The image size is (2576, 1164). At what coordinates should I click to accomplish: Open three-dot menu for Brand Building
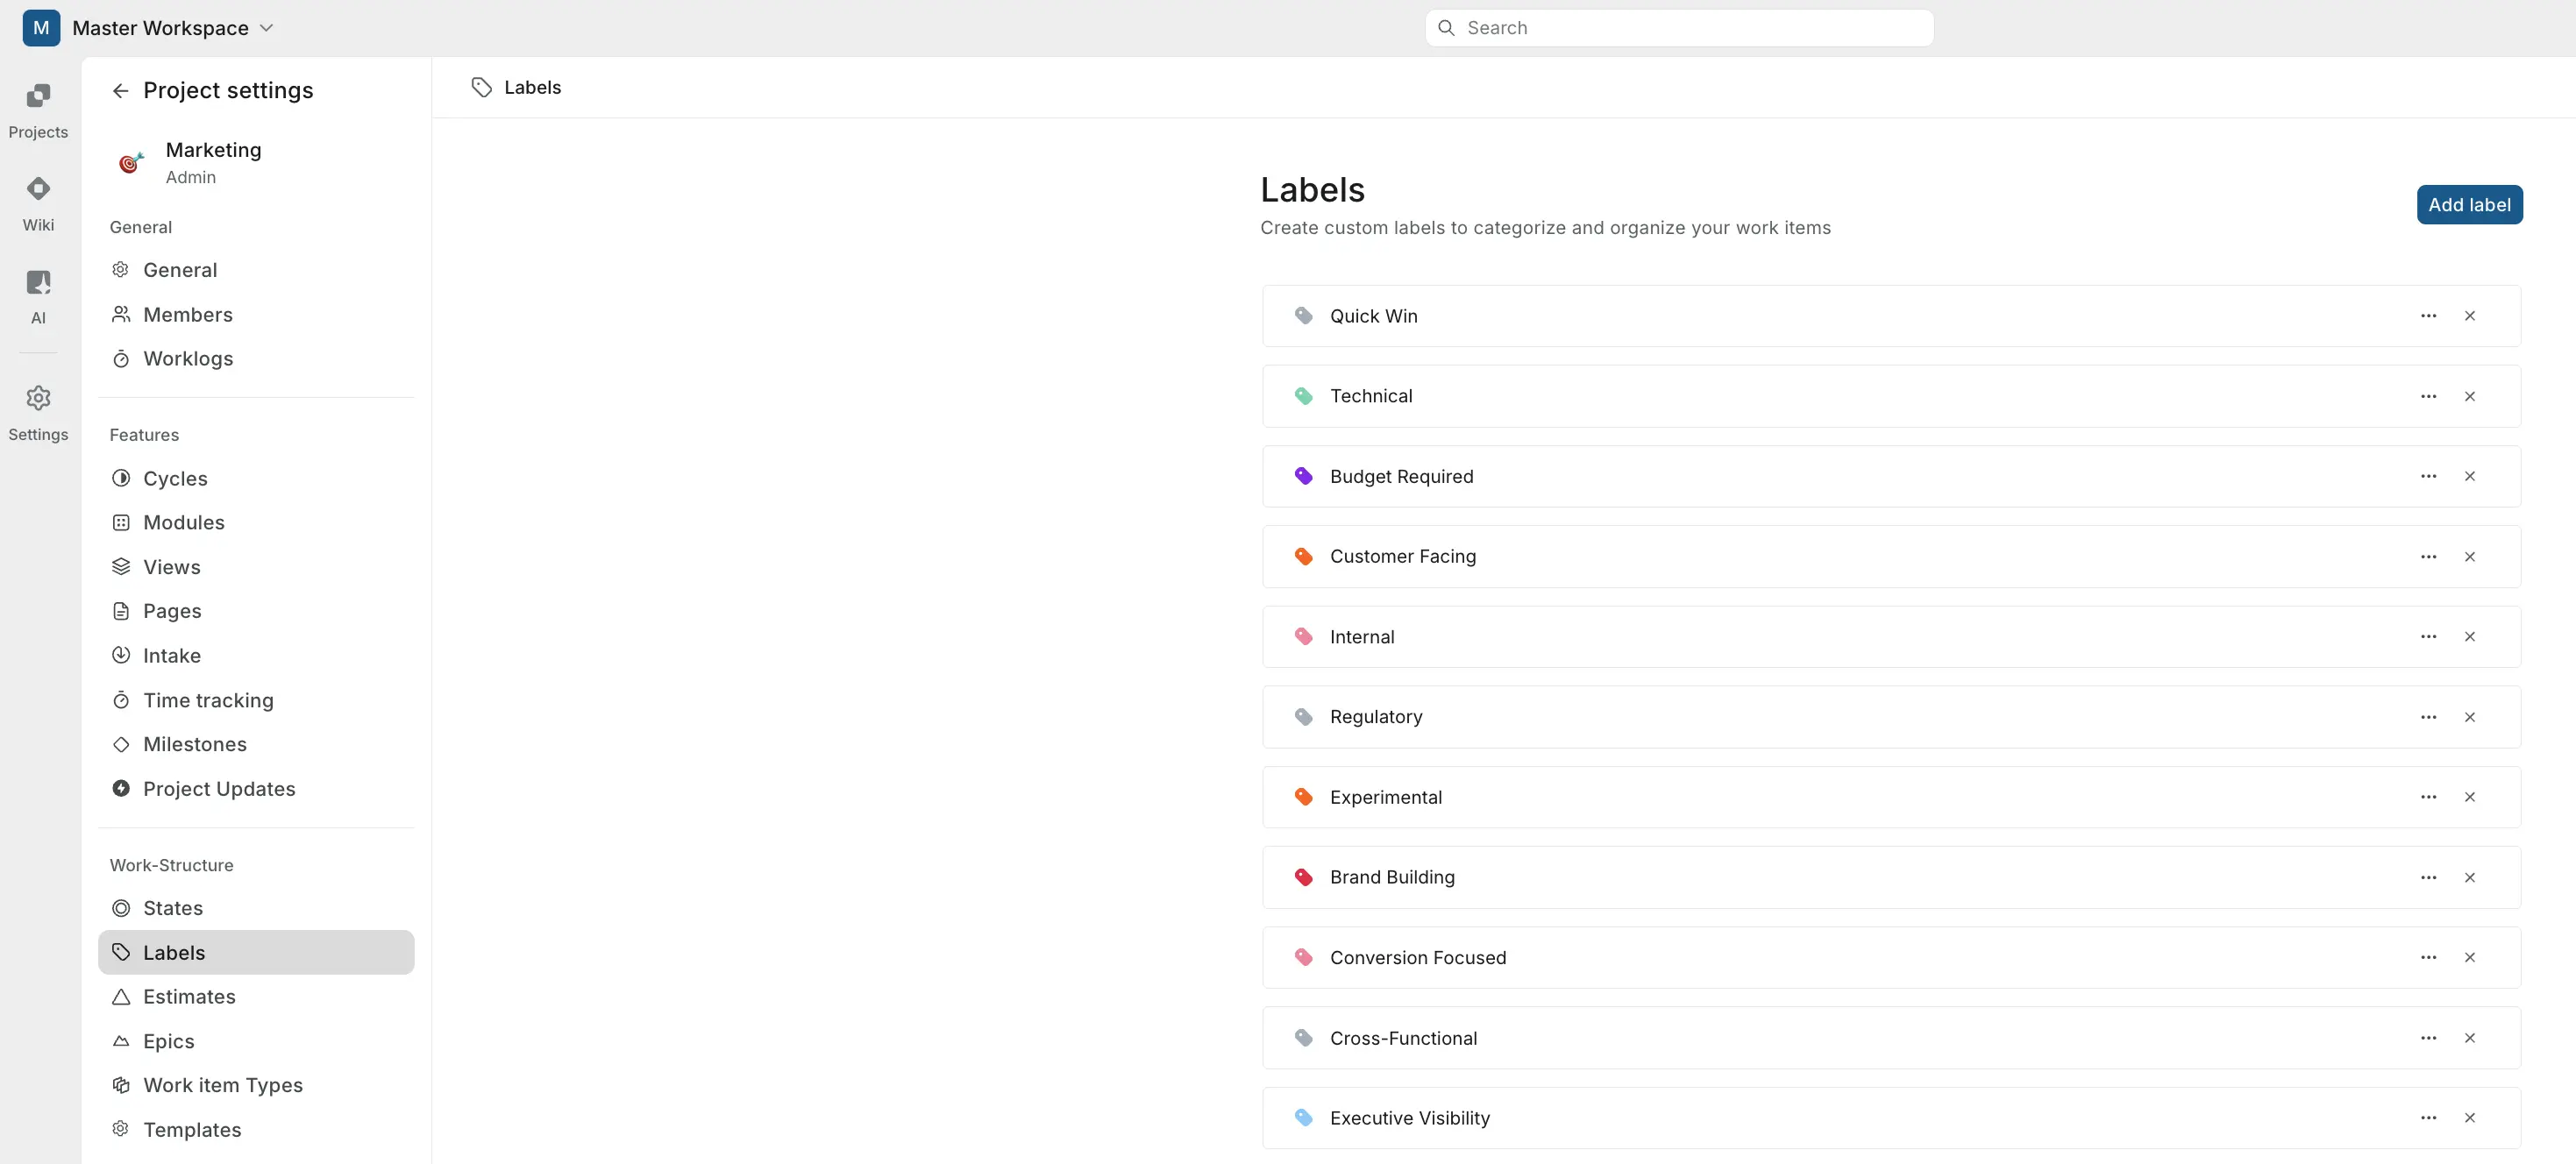click(x=2428, y=877)
